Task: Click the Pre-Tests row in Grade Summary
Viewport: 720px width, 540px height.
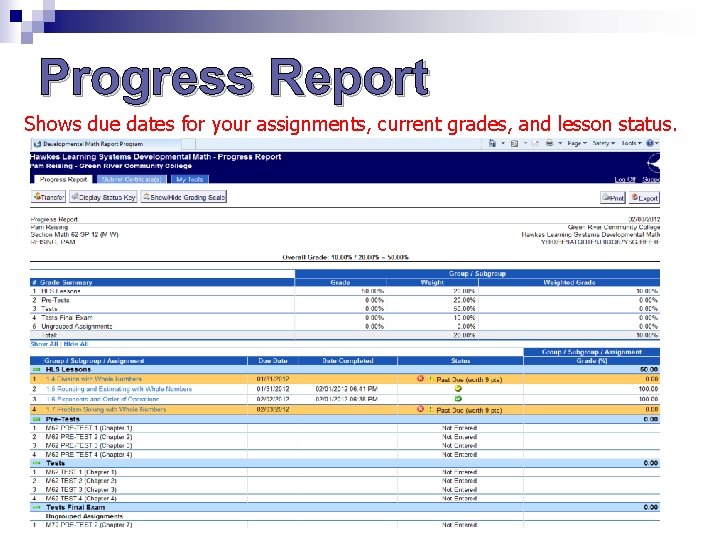Action: coord(345,300)
